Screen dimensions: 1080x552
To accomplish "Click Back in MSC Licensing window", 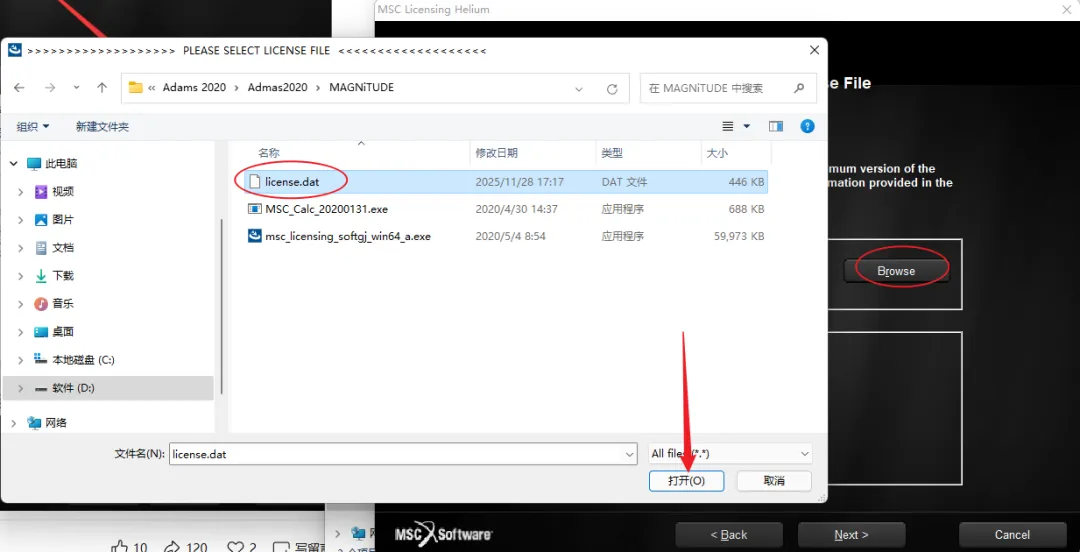I will (x=729, y=535).
